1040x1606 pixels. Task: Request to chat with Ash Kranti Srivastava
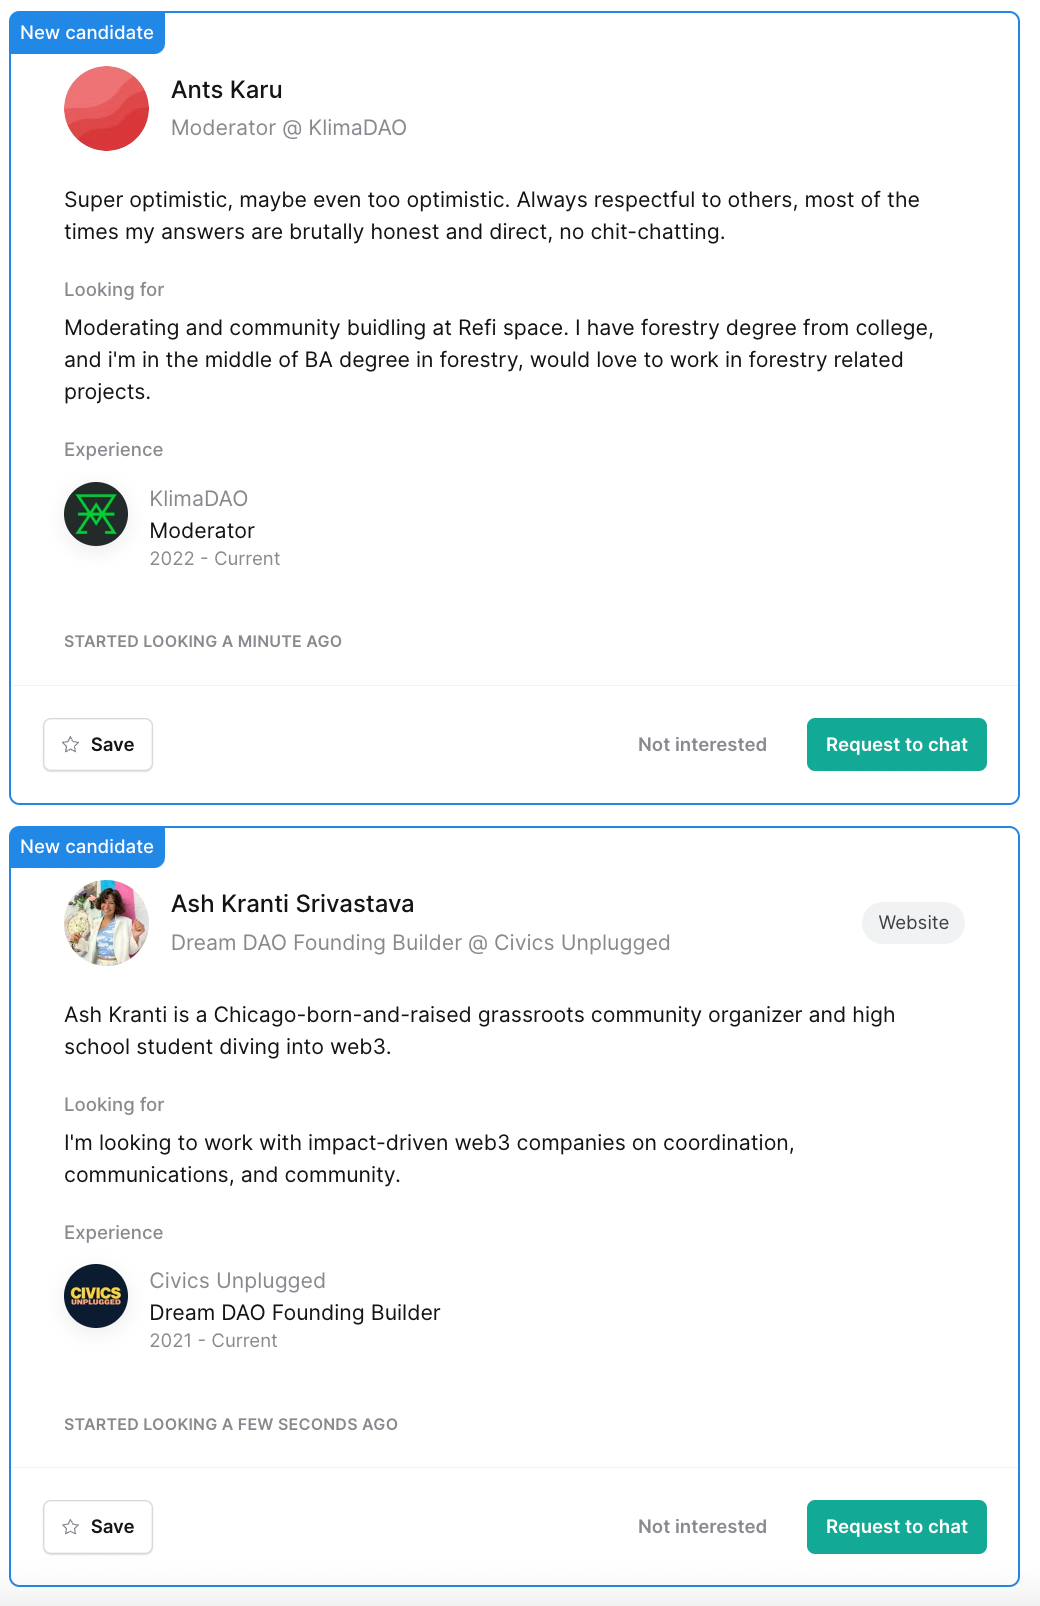(896, 1526)
